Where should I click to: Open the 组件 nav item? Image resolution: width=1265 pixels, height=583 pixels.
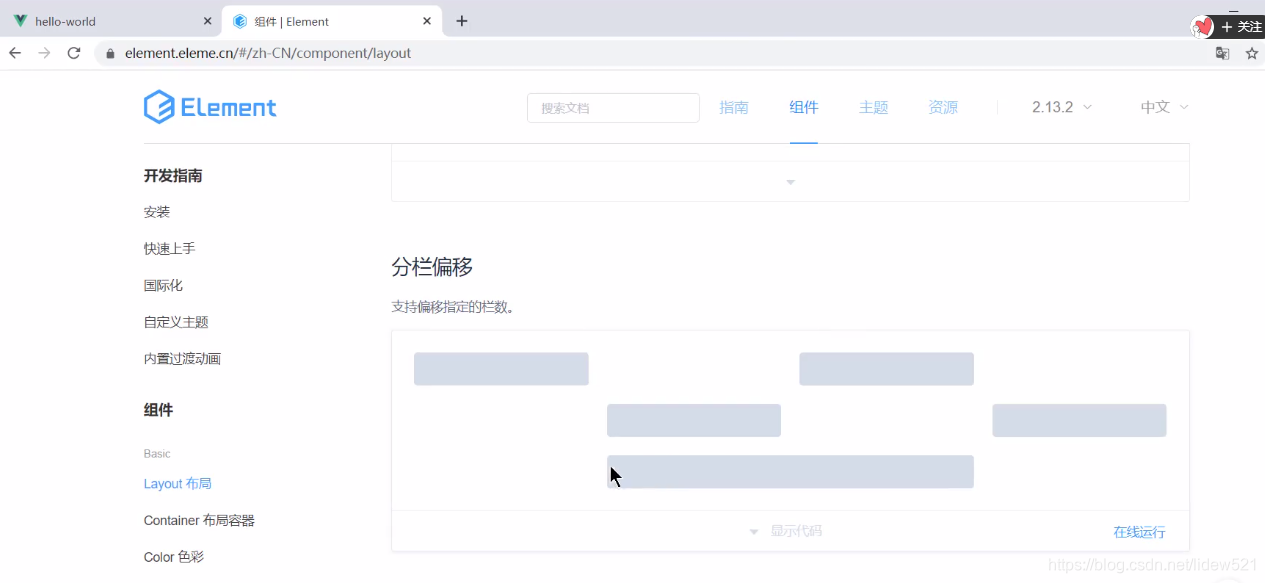pos(804,107)
